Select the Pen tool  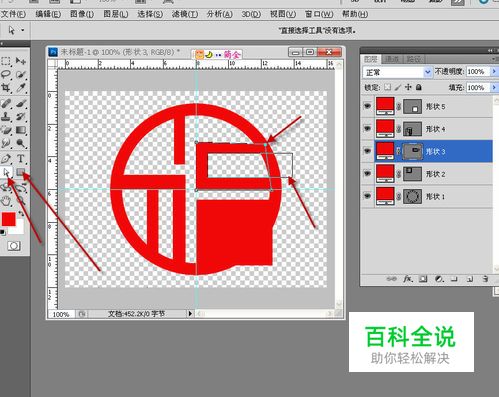tap(6, 158)
